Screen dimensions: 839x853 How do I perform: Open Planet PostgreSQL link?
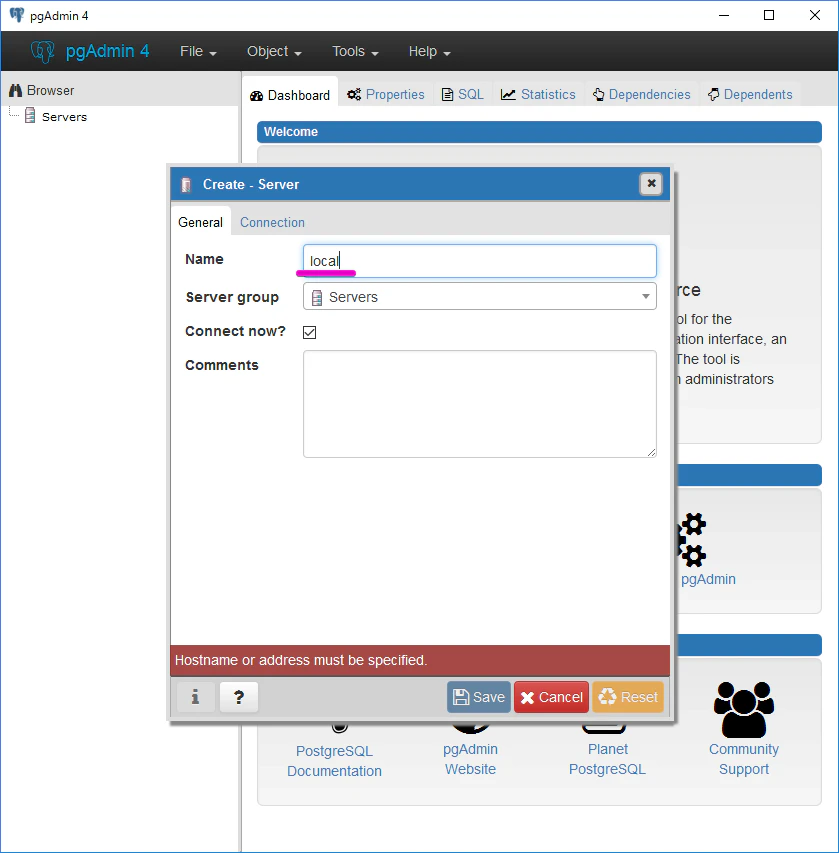[608, 759]
